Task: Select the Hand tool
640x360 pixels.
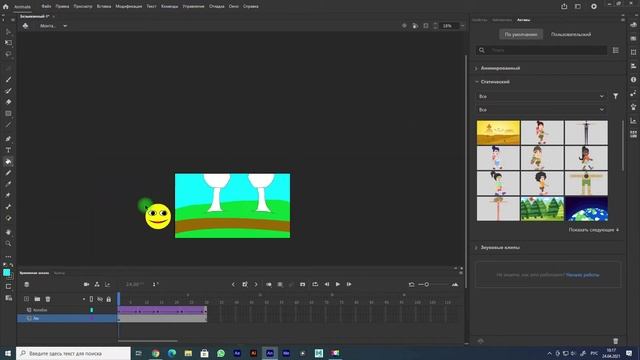Action: (x=8, y=232)
